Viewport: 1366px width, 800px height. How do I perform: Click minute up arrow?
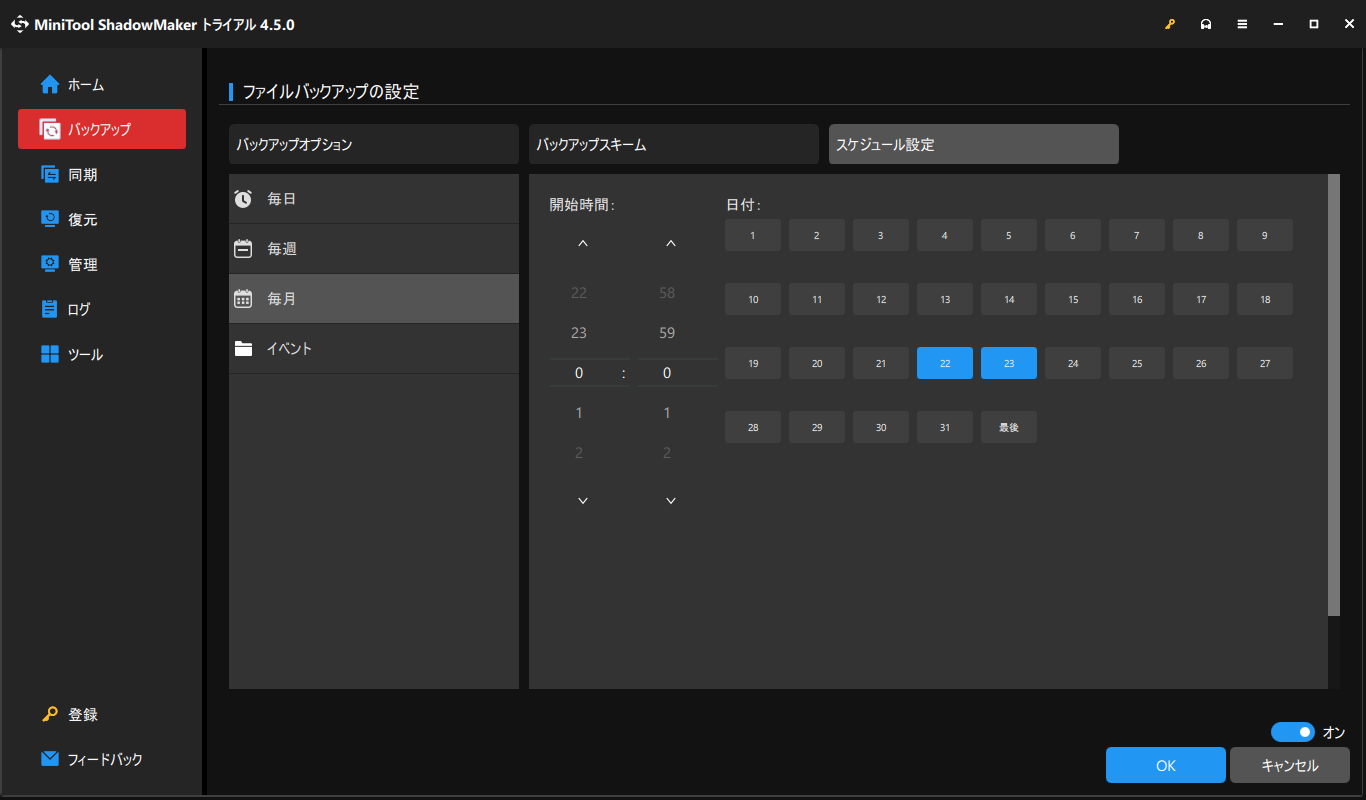(x=671, y=244)
